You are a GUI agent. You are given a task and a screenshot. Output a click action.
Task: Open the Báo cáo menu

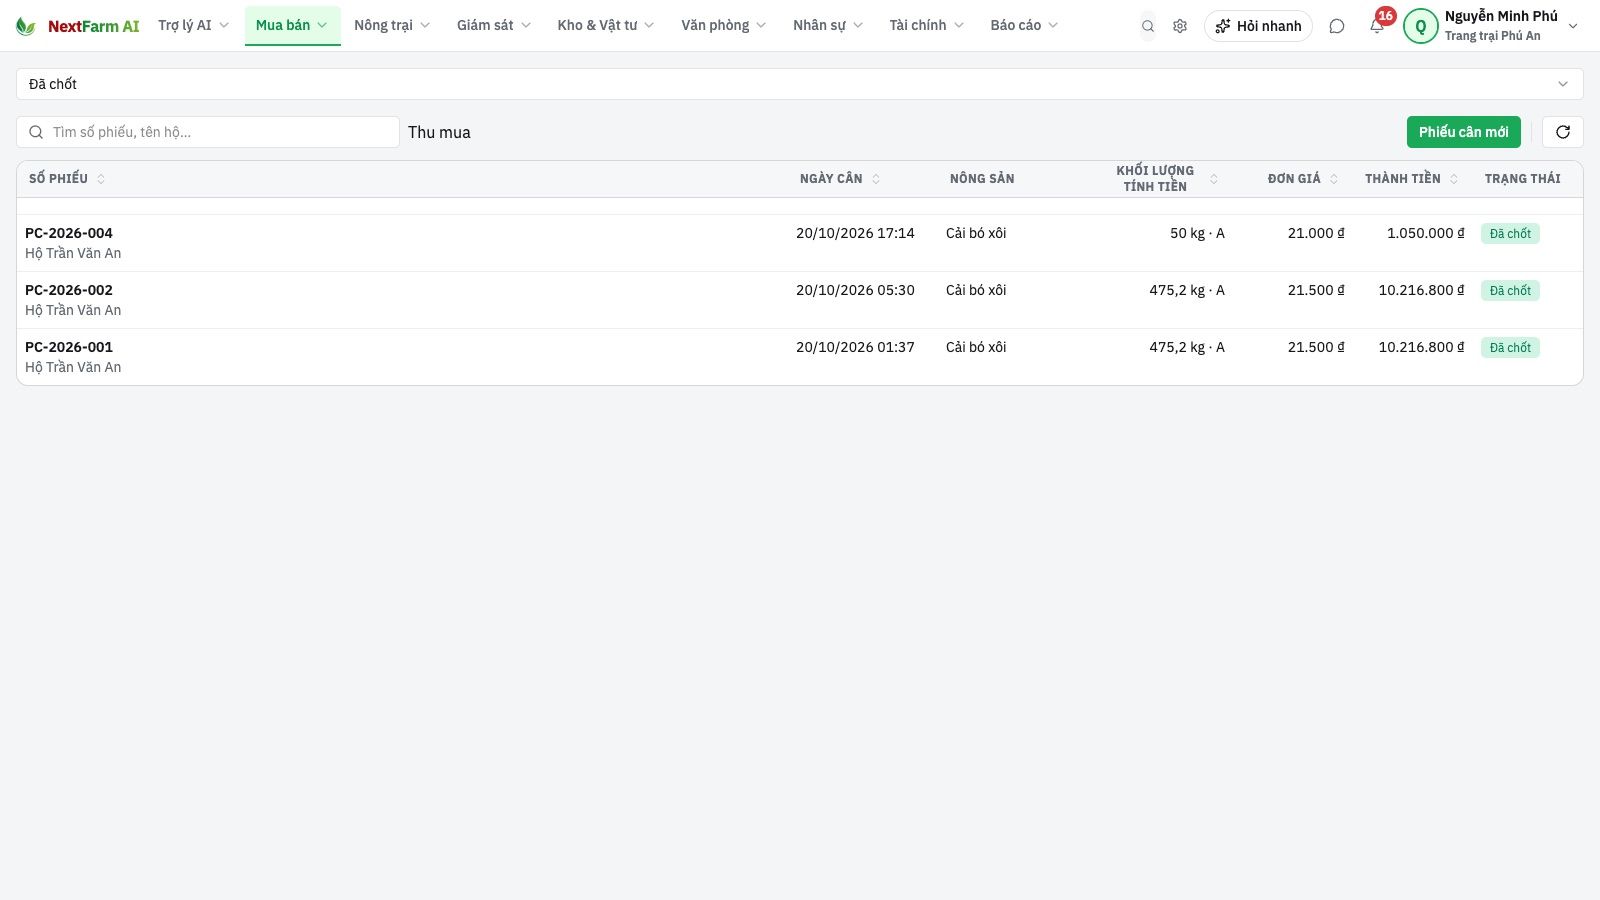click(1024, 26)
